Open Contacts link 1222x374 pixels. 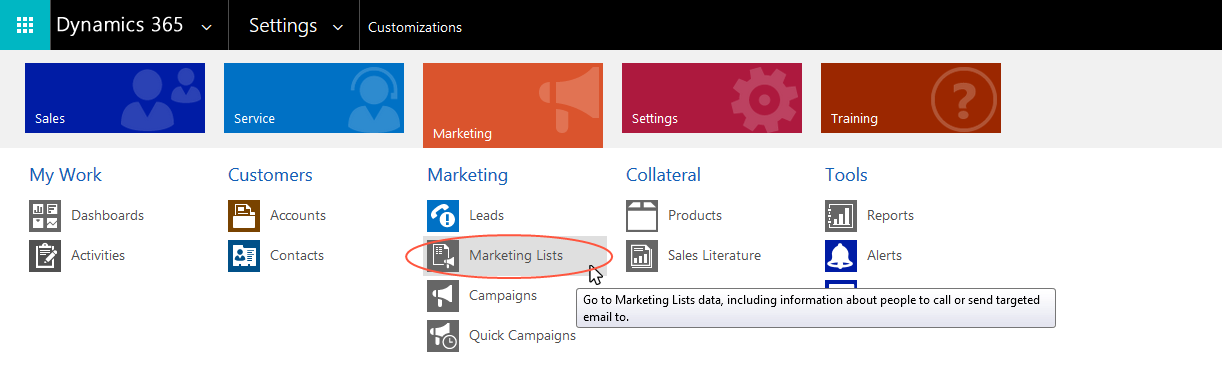[297, 256]
